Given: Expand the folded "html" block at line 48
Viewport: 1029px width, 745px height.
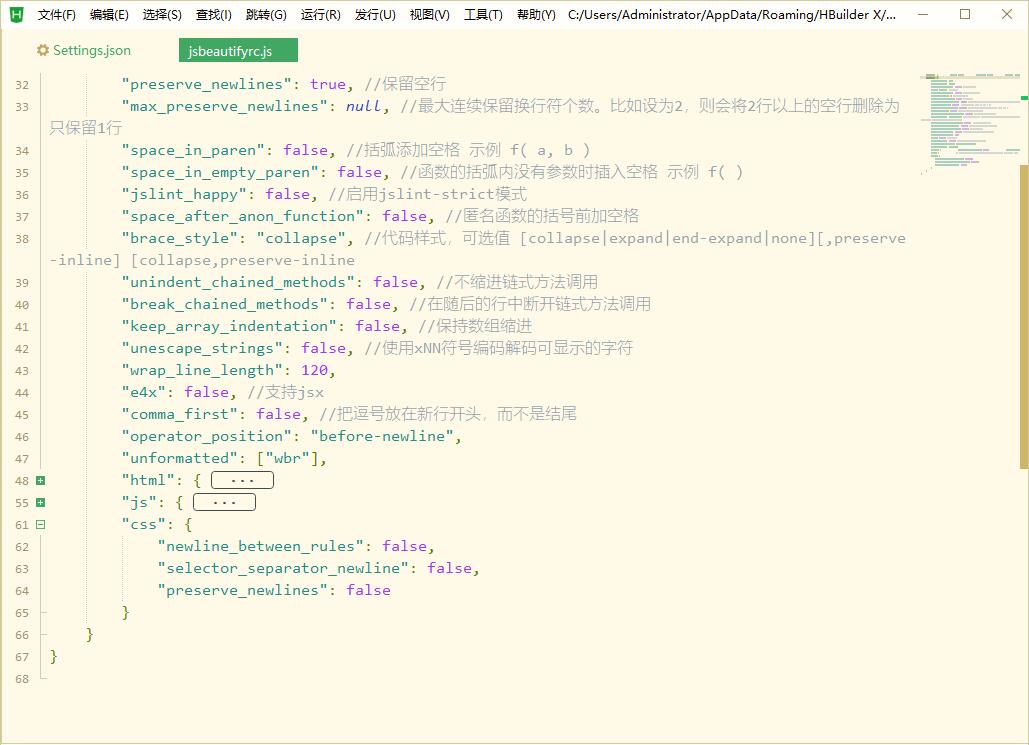Looking at the screenshot, I should click(x=41, y=481).
